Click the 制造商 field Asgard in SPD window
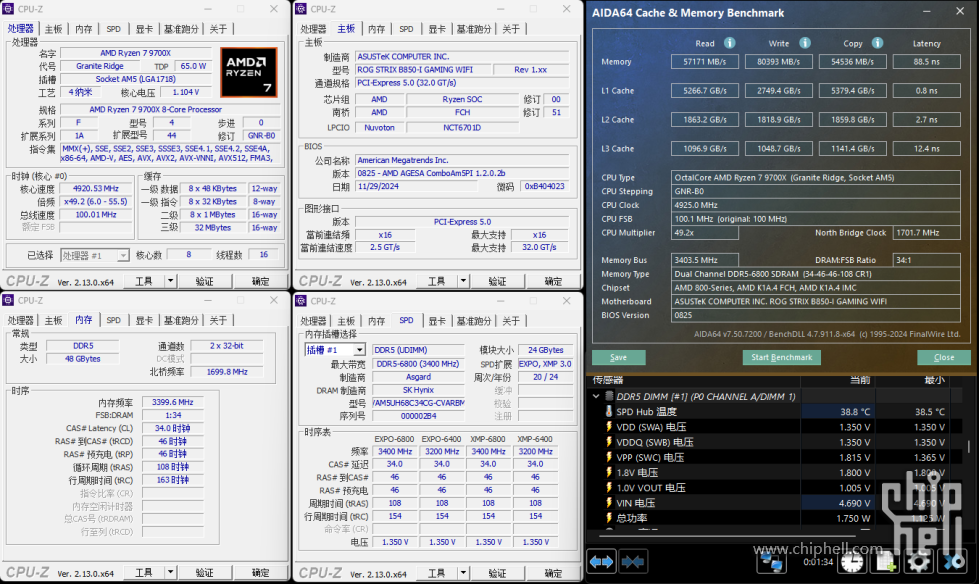979x584 pixels. tap(418, 377)
